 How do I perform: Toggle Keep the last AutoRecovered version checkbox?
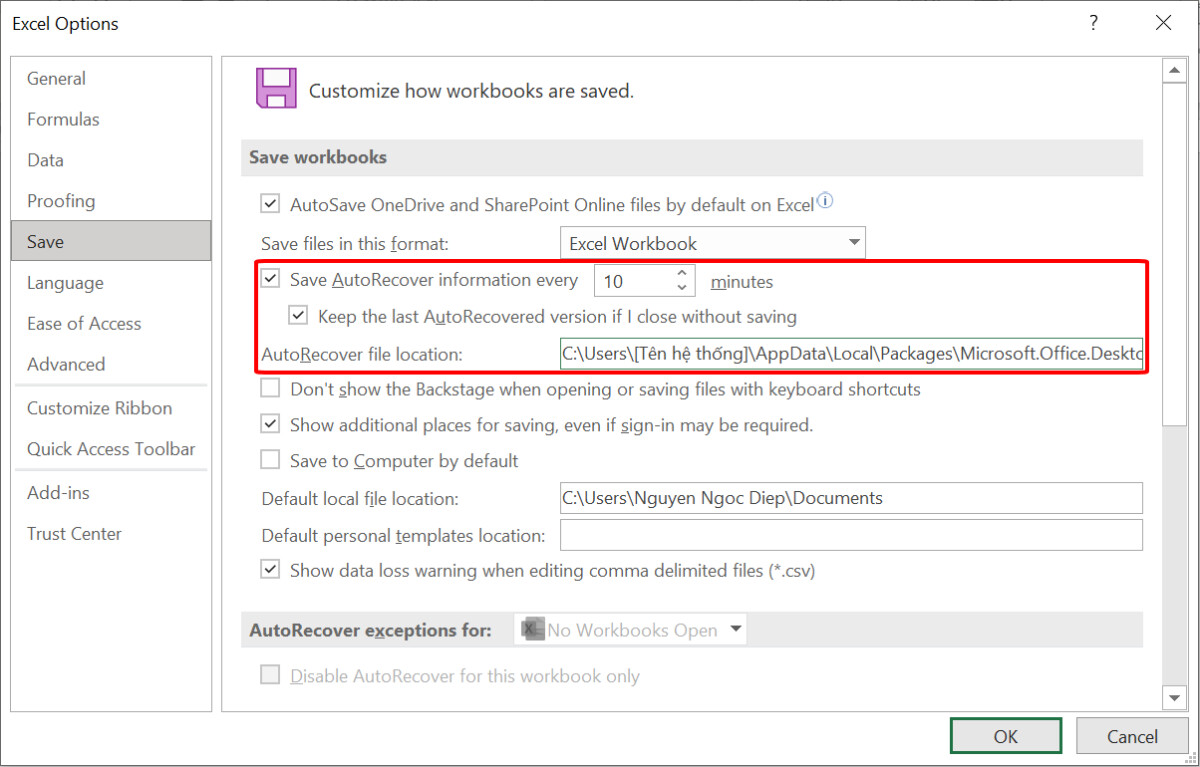coord(298,316)
